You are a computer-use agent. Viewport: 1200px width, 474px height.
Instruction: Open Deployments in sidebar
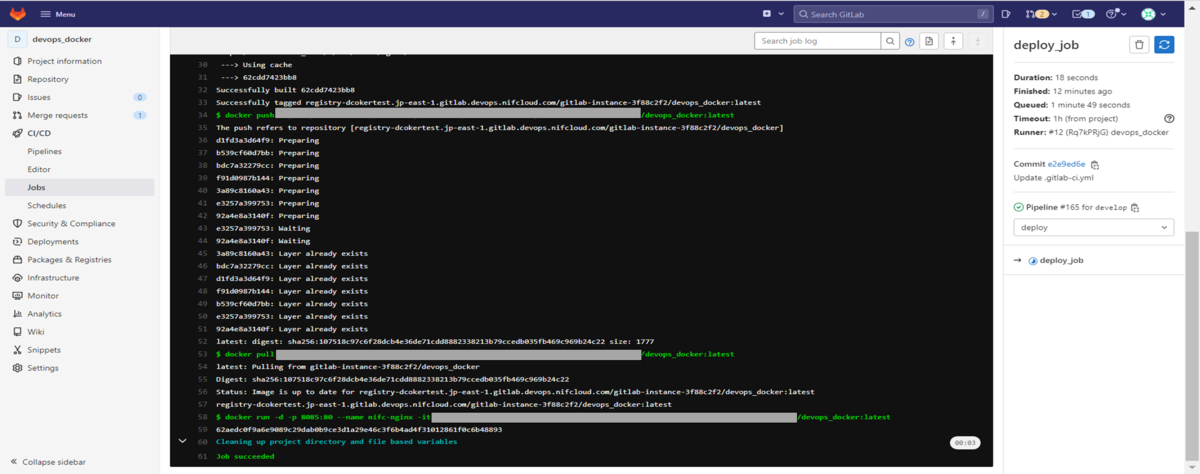pyautogui.click(x=80, y=241)
